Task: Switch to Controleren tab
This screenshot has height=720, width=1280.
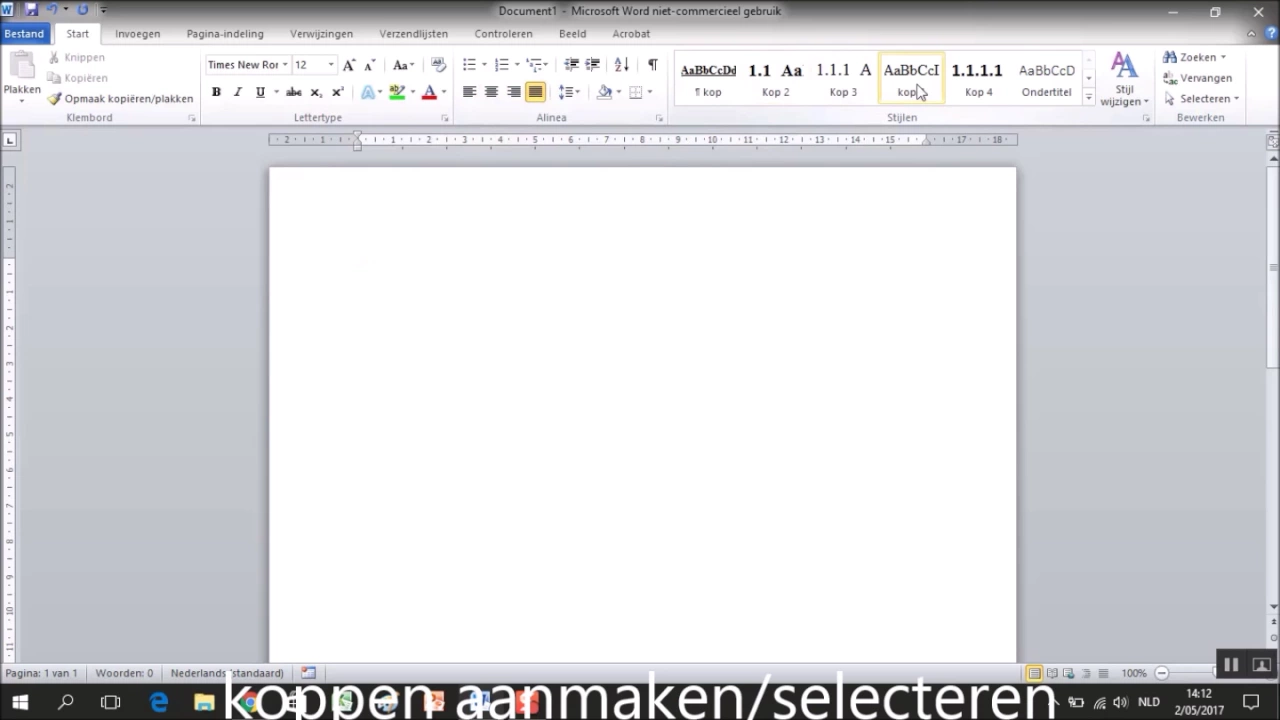Action: pos(503,33)
